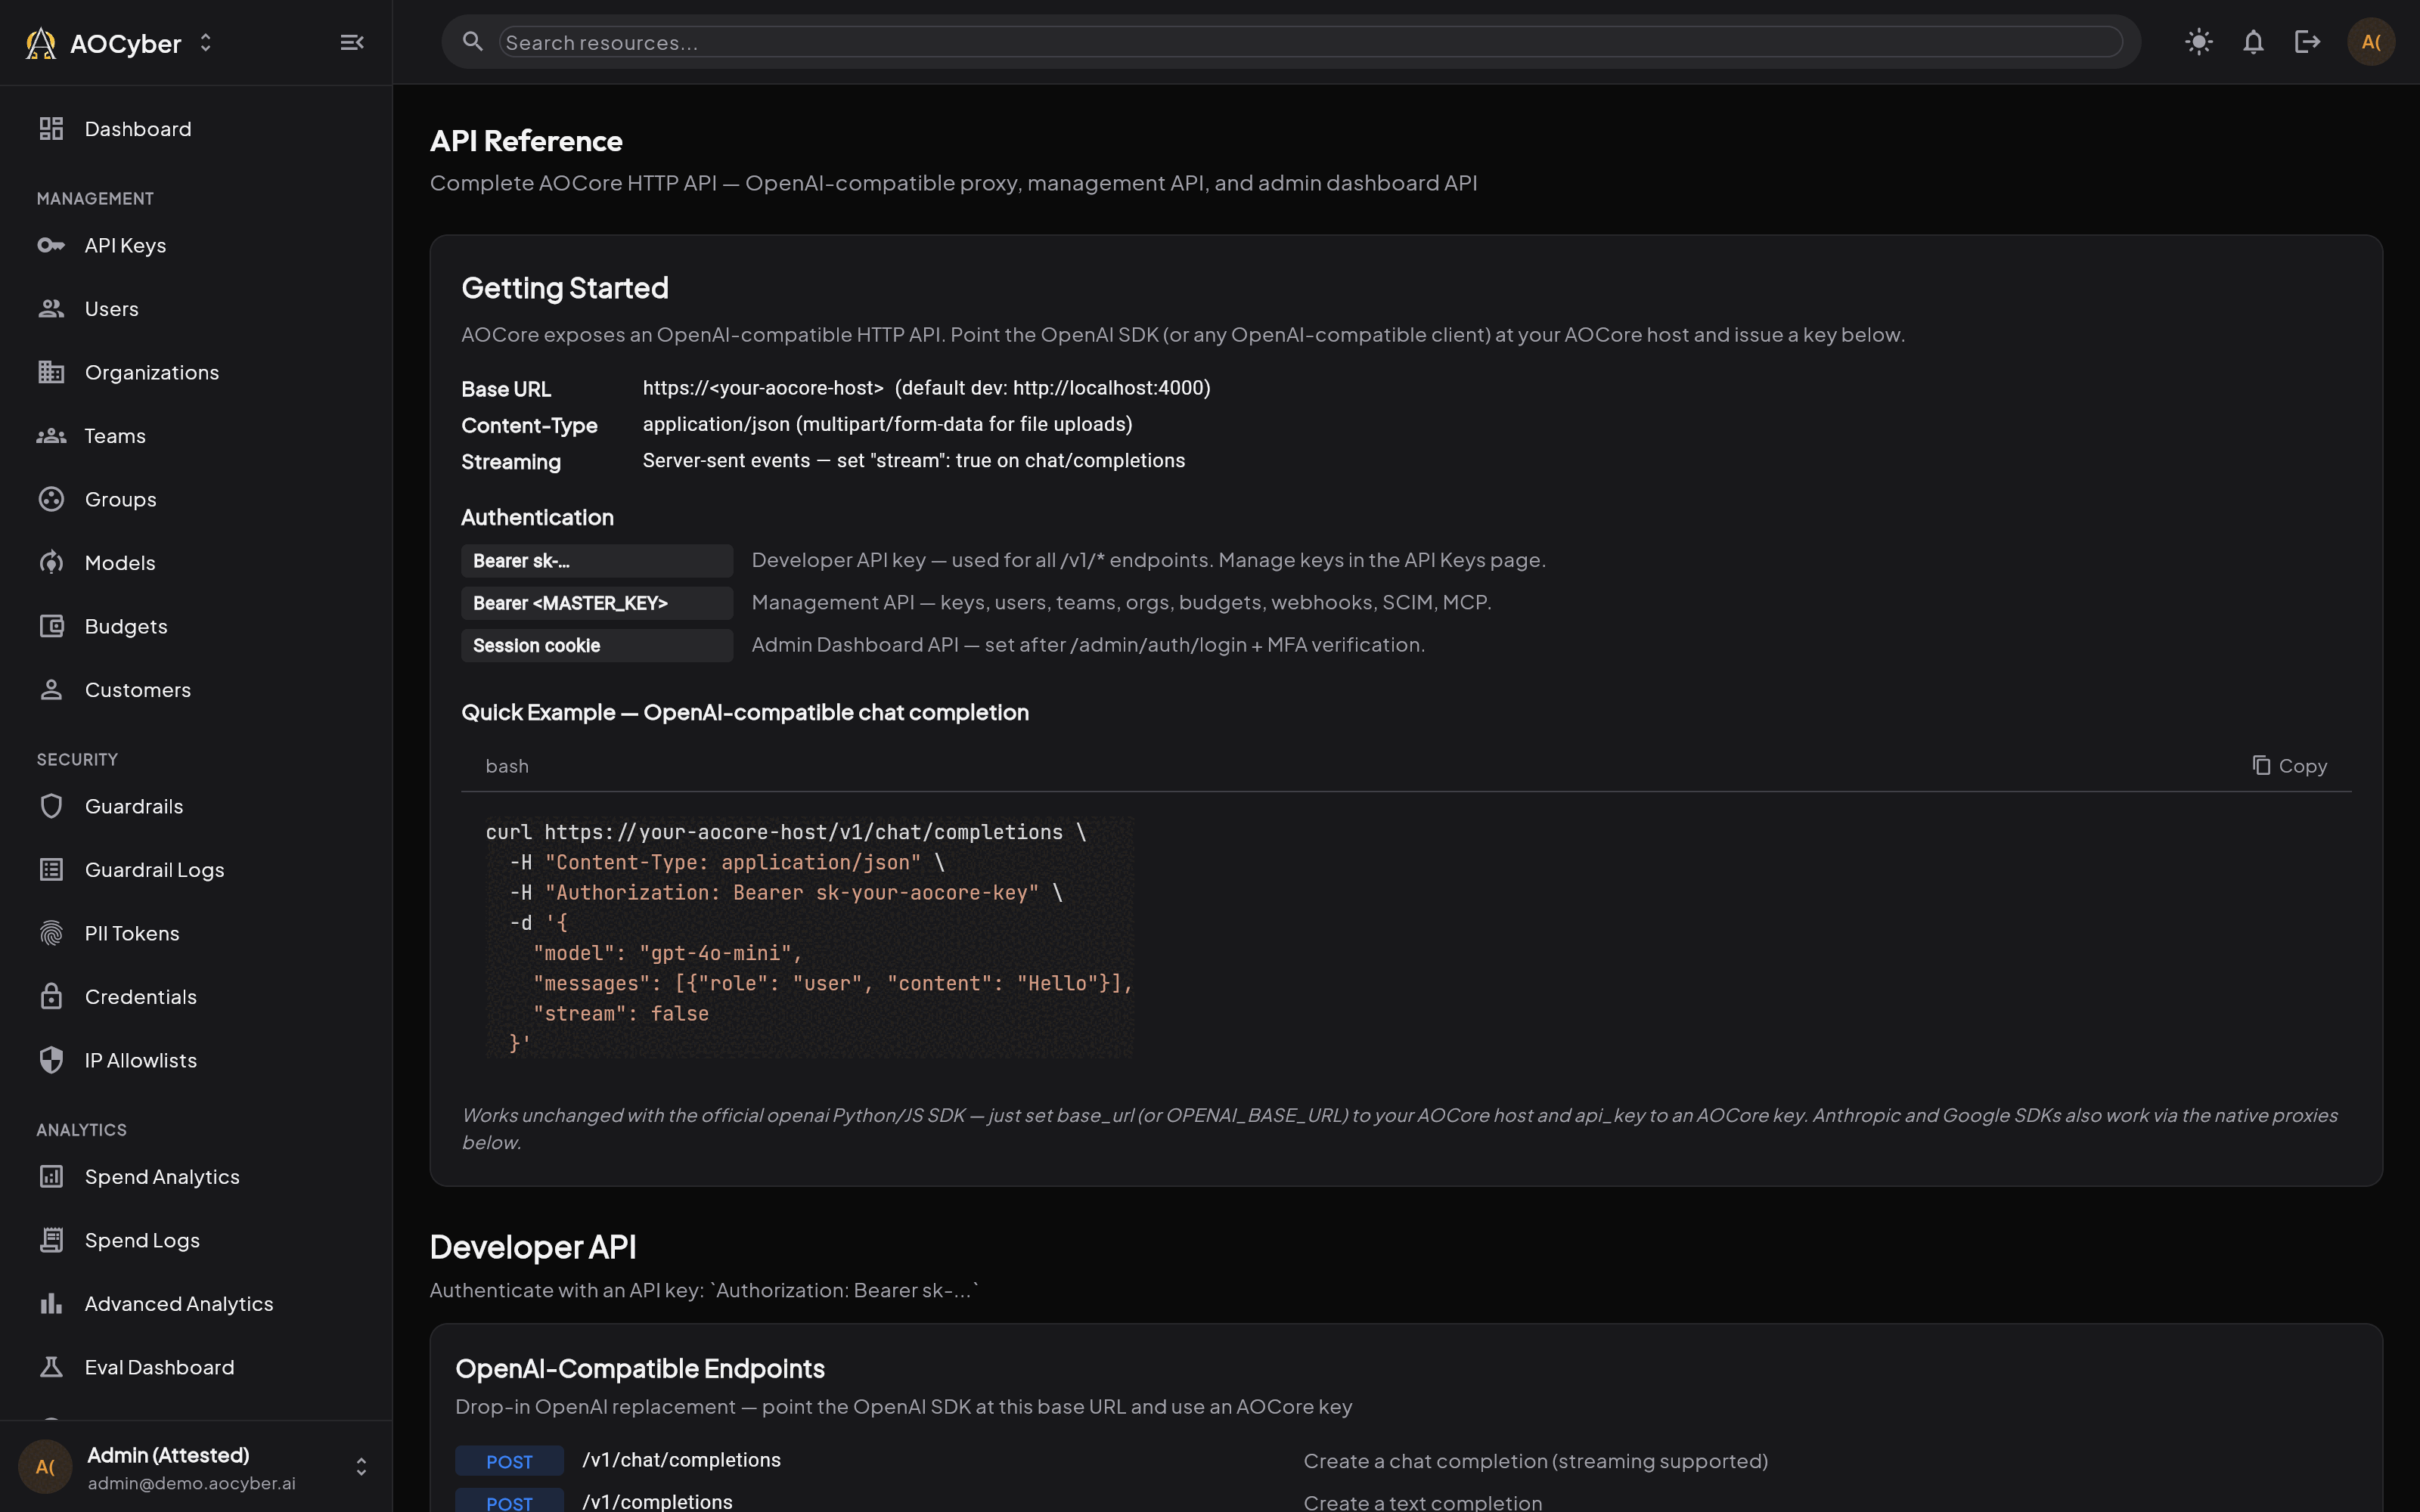Open Dashboard grid icon in sidebar
This screenshot has width=2420, height=1512.
tap(51, 129)
